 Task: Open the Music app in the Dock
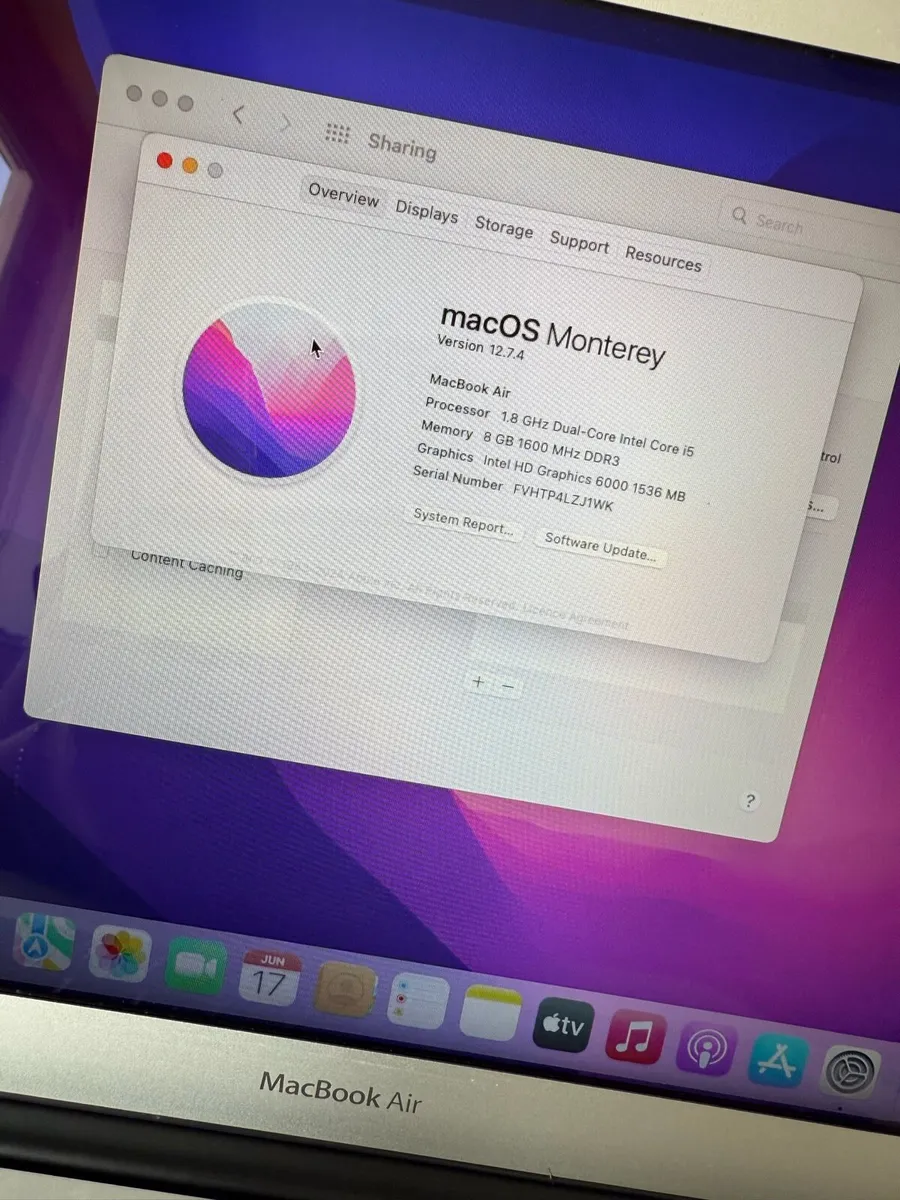pyautogui.click(x=635, y=1037)
